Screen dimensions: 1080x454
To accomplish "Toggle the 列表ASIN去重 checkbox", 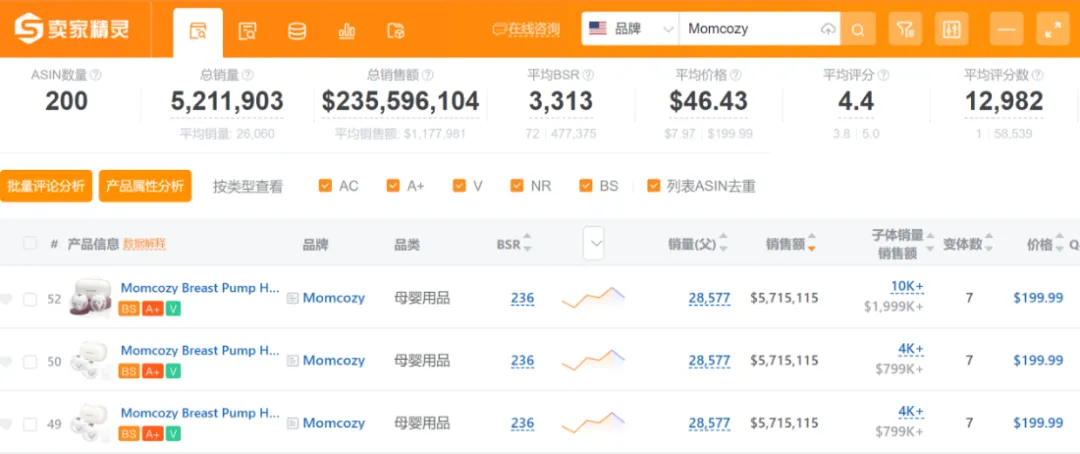I will click(654, 186).
